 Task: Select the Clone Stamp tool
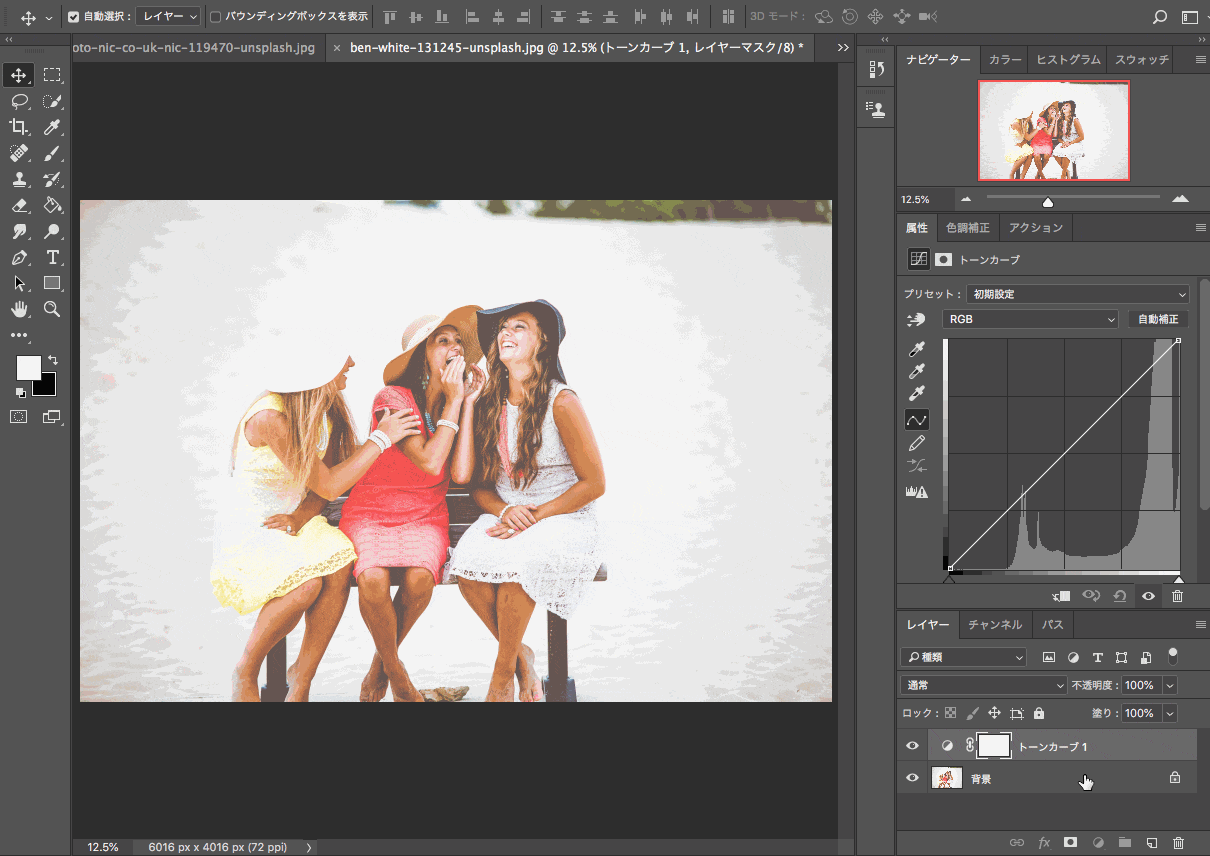(19, 179)
